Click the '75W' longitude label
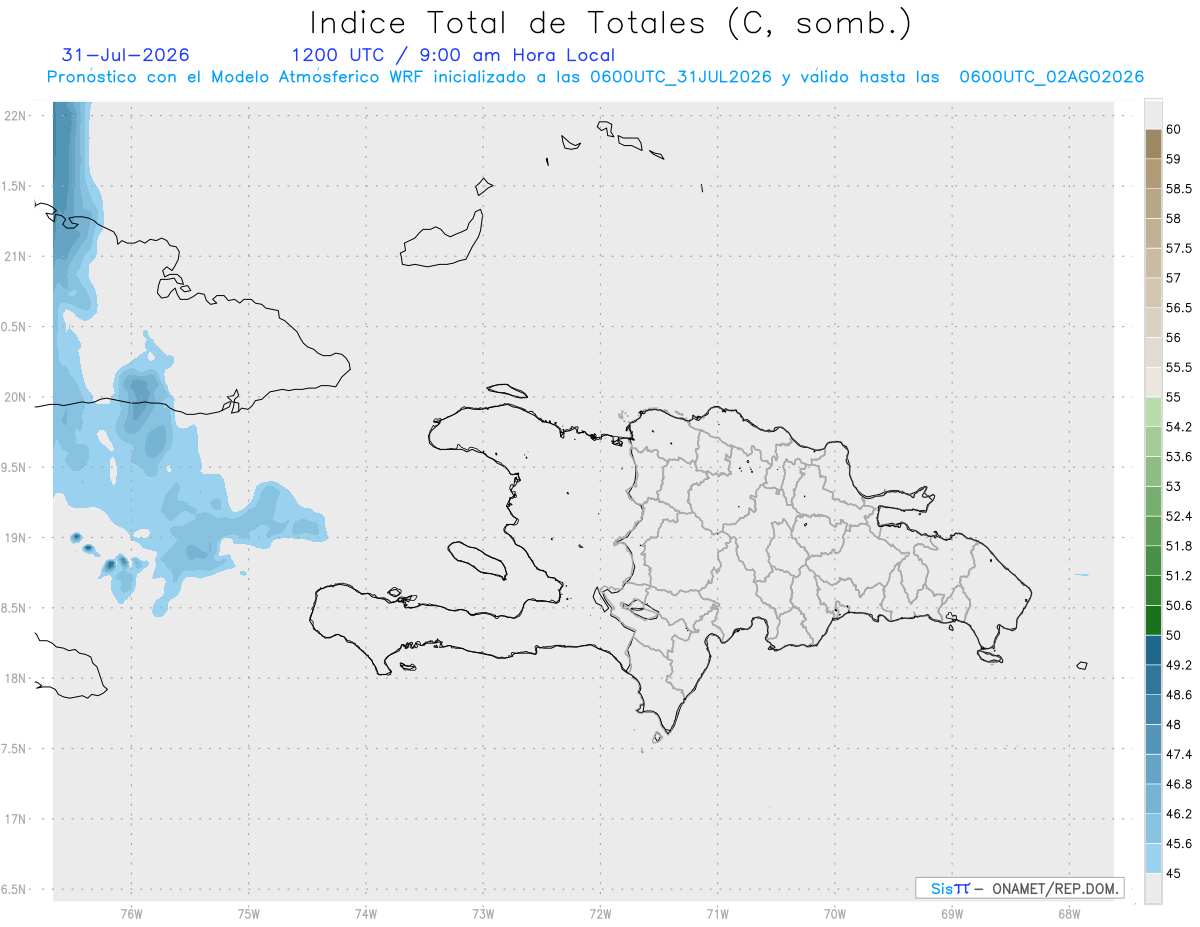The image size is (1200, 927). point(249,913)
